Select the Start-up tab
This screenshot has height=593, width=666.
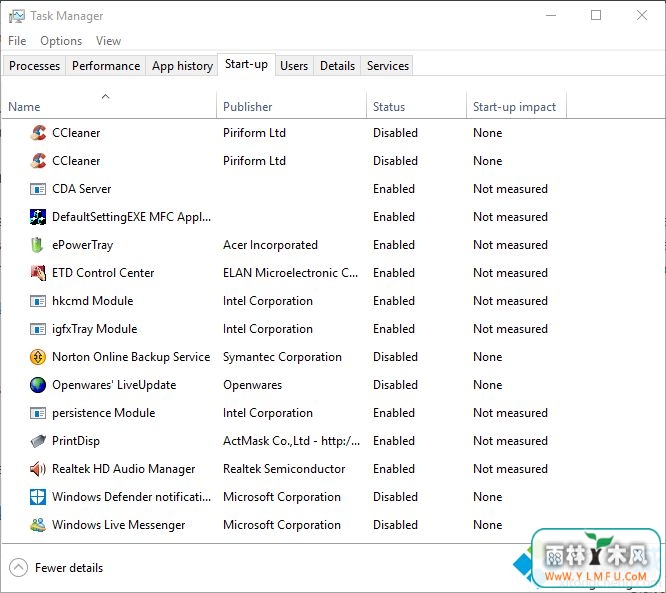(x=246, y=65)
